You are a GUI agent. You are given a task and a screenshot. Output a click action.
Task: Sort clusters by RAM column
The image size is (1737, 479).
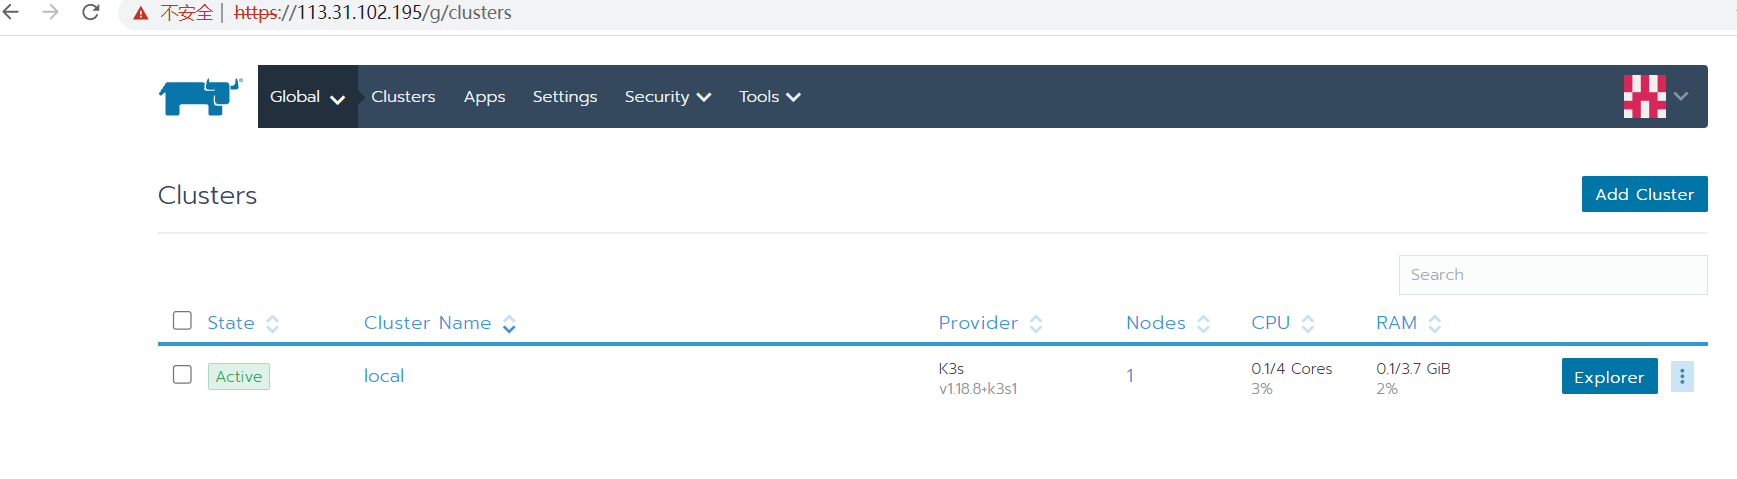click(x=1408, y=323)
